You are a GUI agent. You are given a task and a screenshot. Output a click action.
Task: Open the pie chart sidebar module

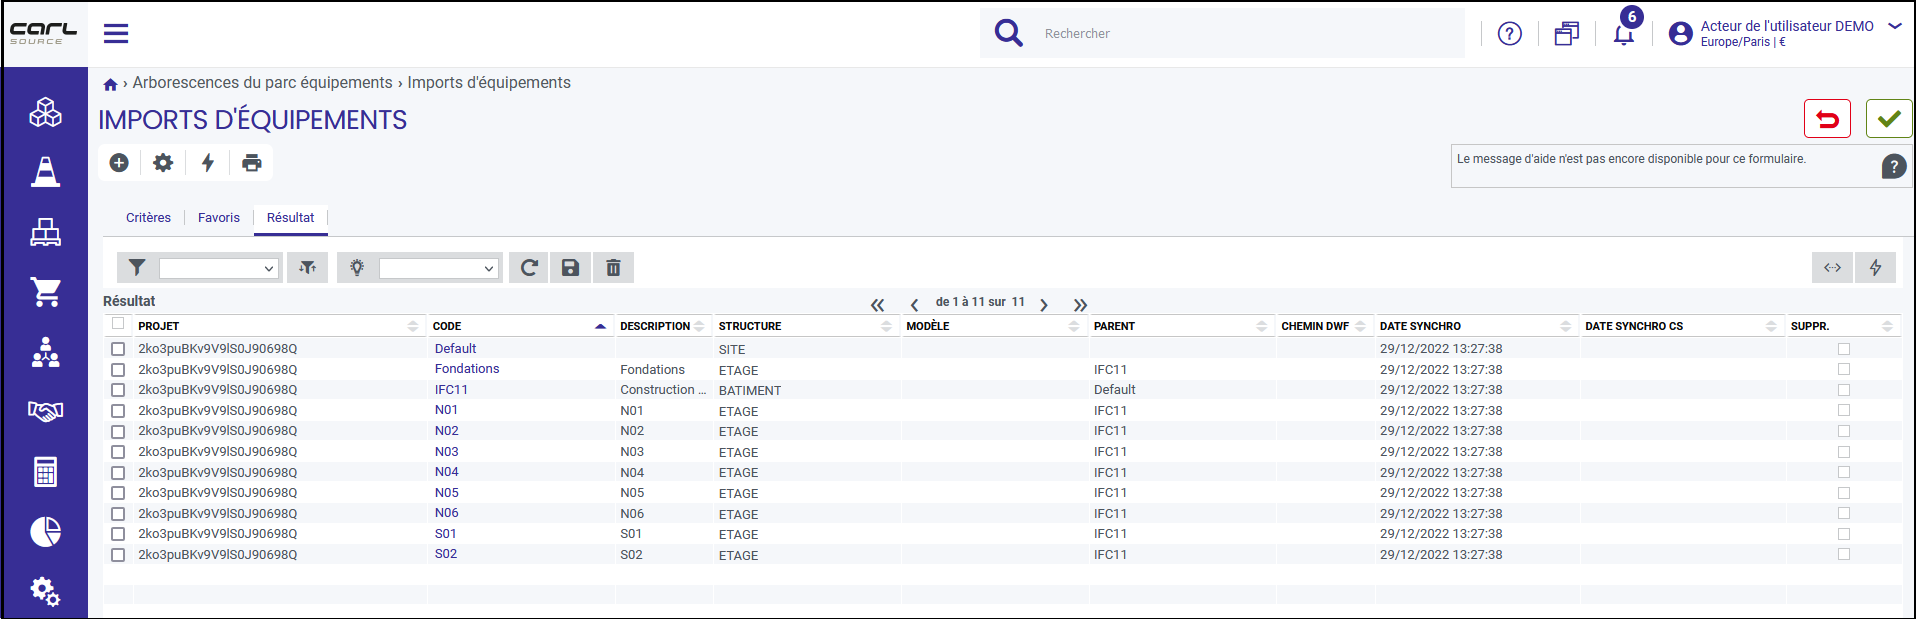click(45, 531)
